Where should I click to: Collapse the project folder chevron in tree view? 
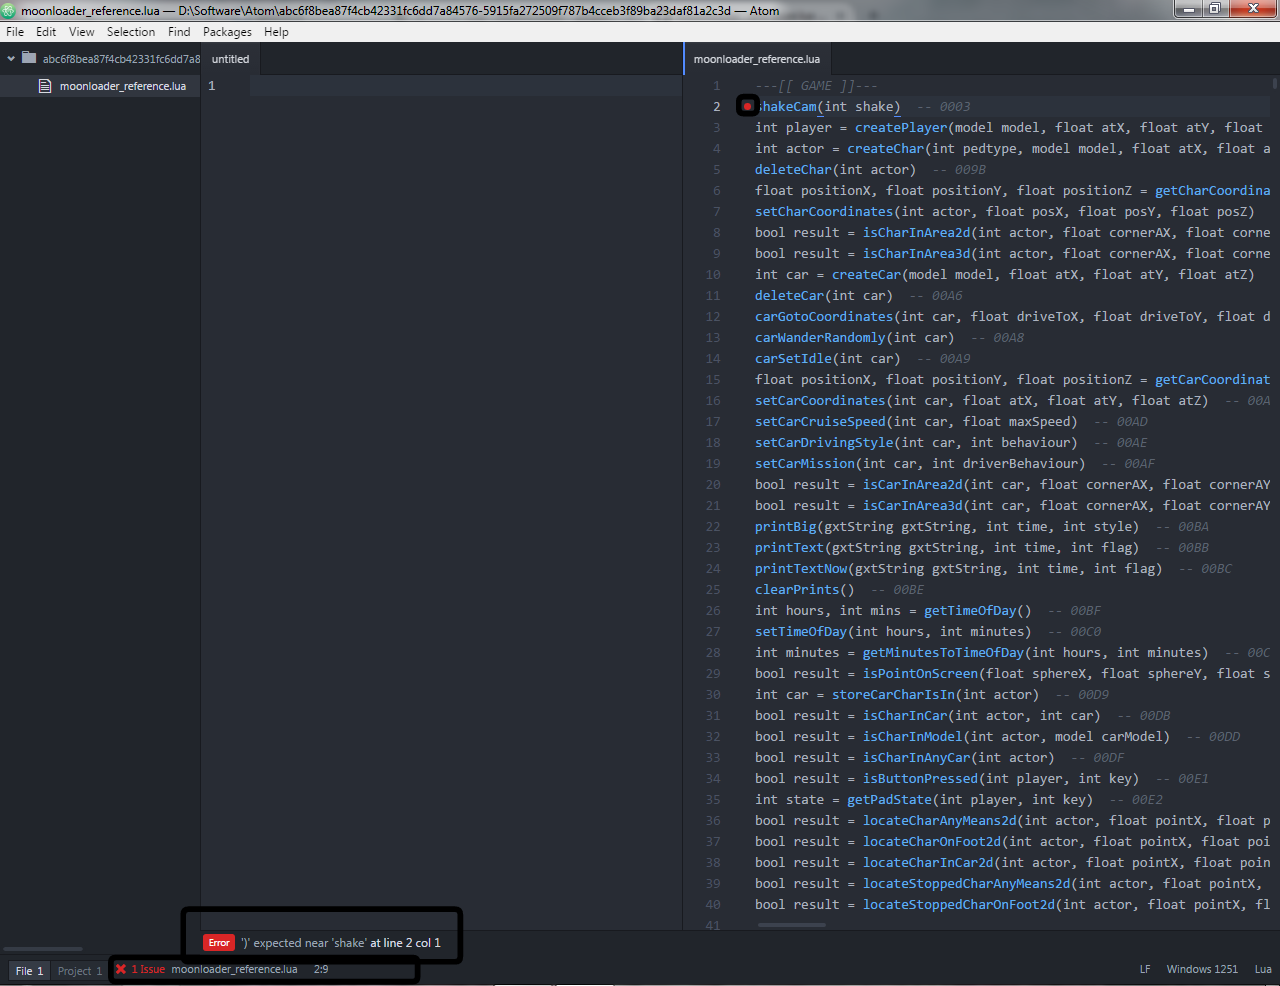[x=11, y=59]
